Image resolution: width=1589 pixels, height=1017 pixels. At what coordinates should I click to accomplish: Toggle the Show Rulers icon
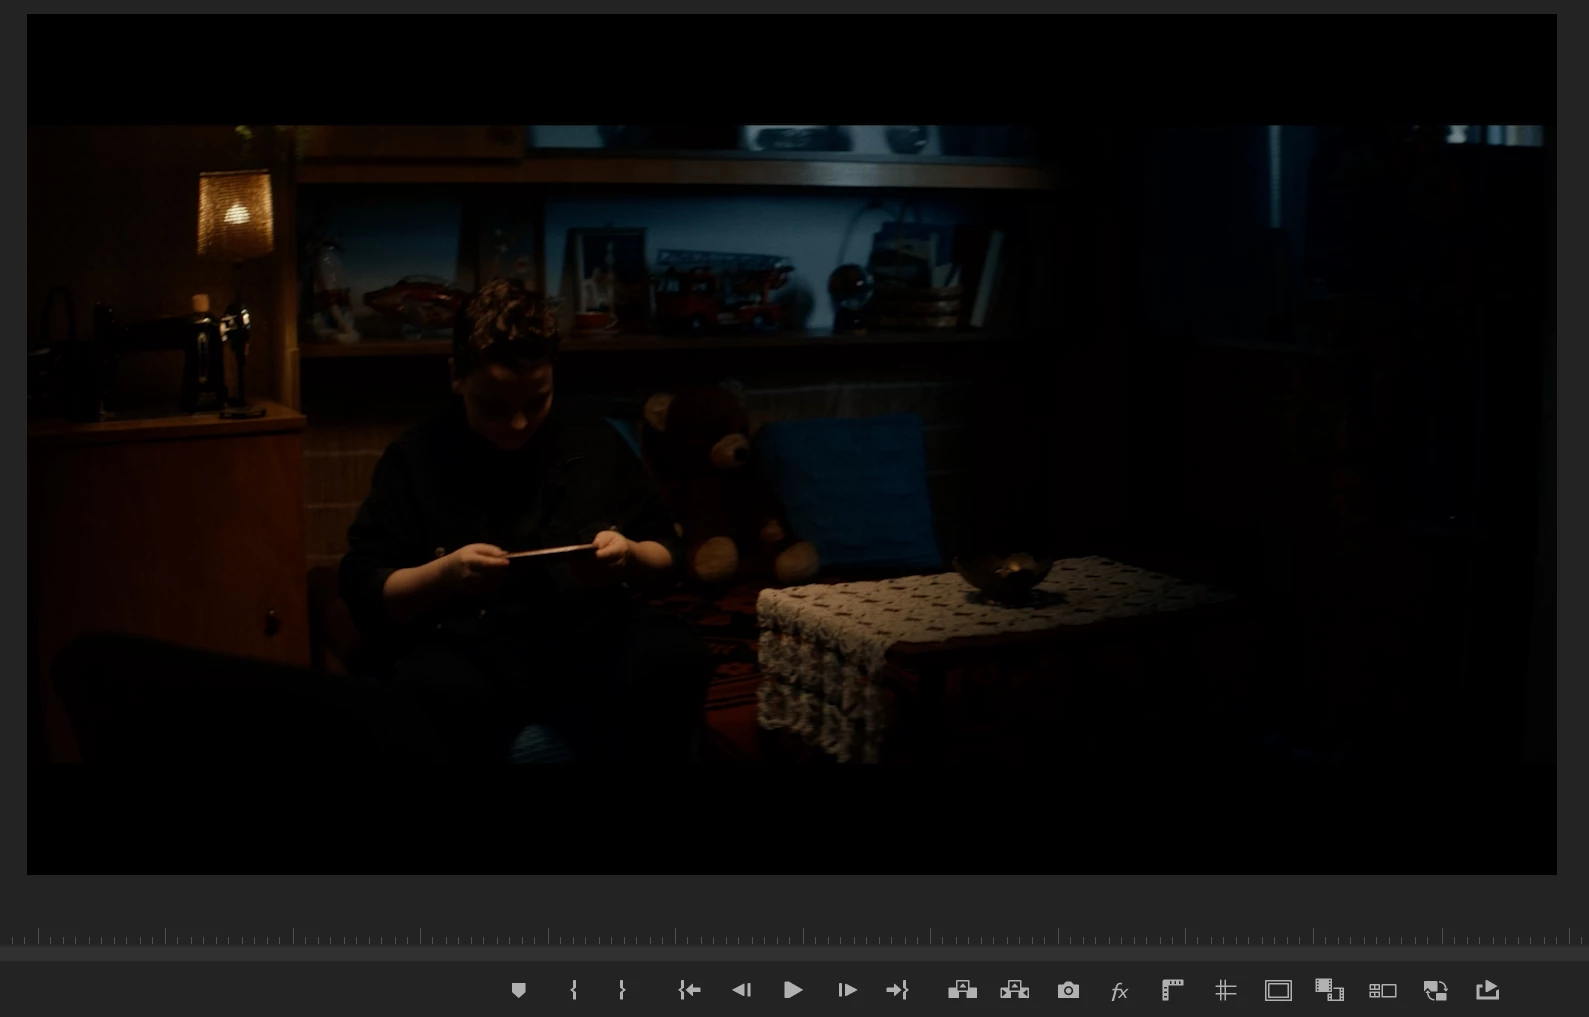pos(1173,990)
